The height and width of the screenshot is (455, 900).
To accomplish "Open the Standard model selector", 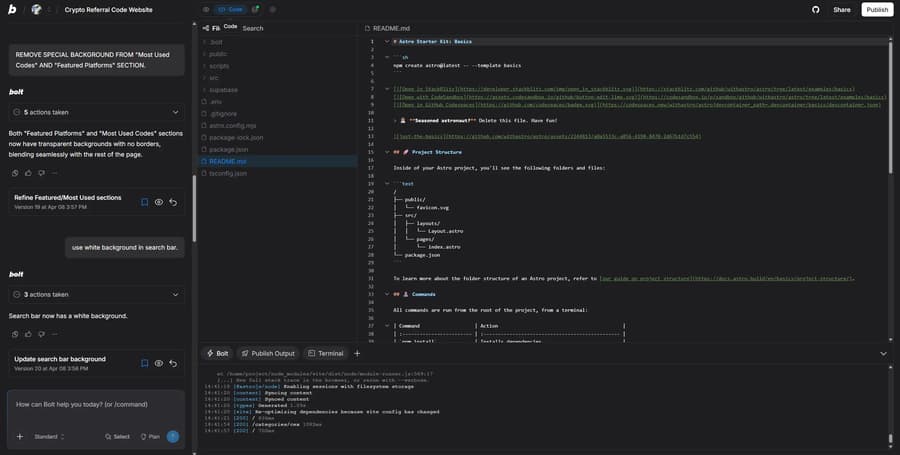I will tap(49, 437).
